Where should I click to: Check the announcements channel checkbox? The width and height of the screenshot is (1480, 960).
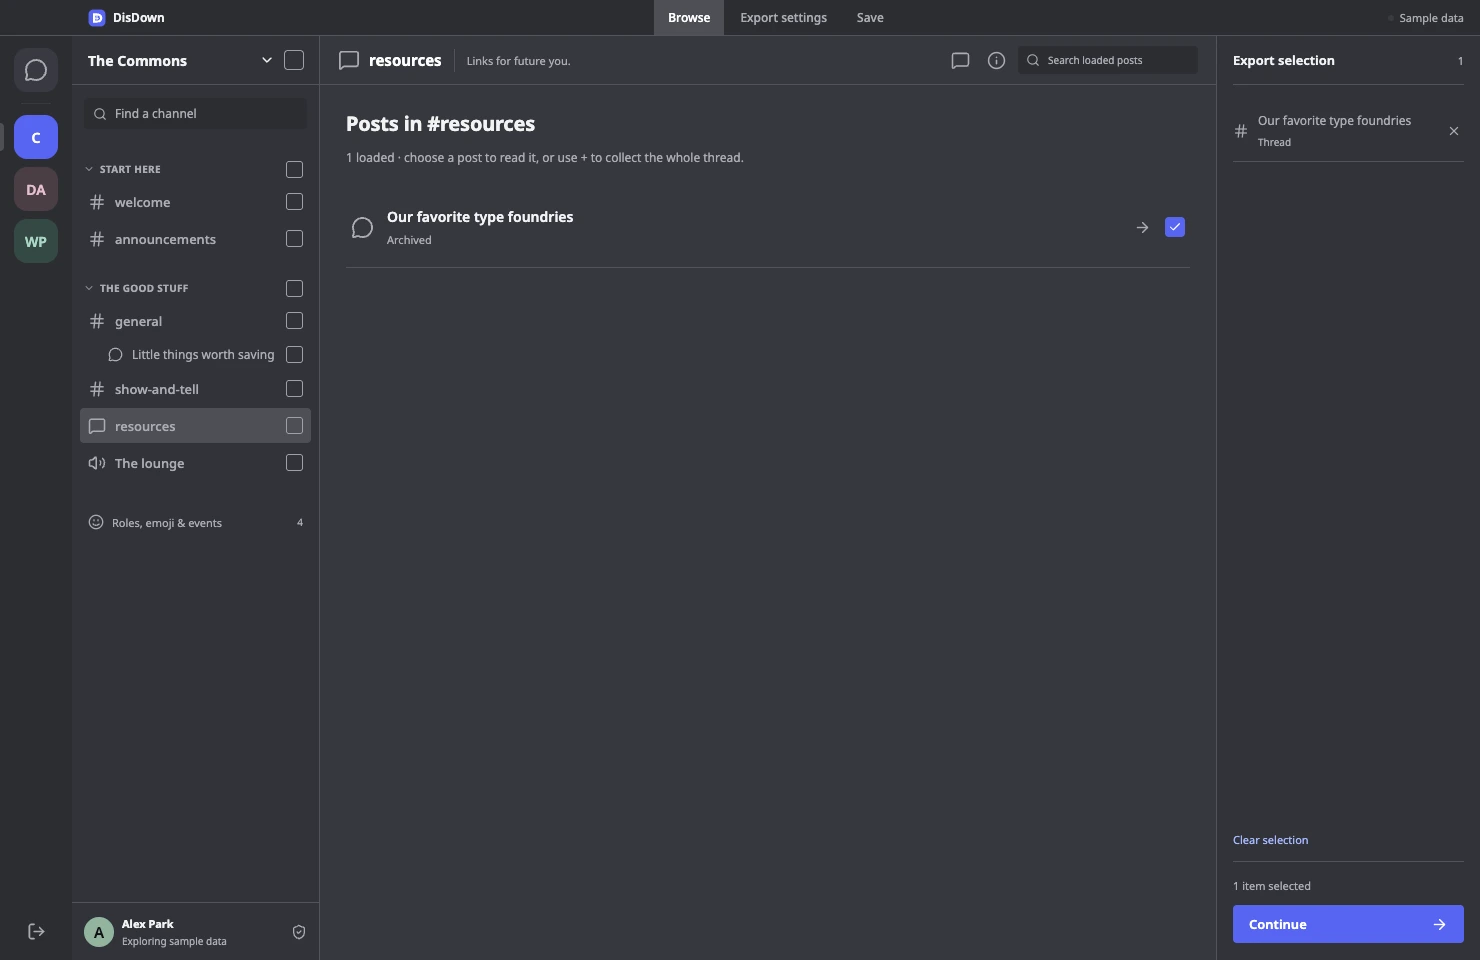click(294, 239)
